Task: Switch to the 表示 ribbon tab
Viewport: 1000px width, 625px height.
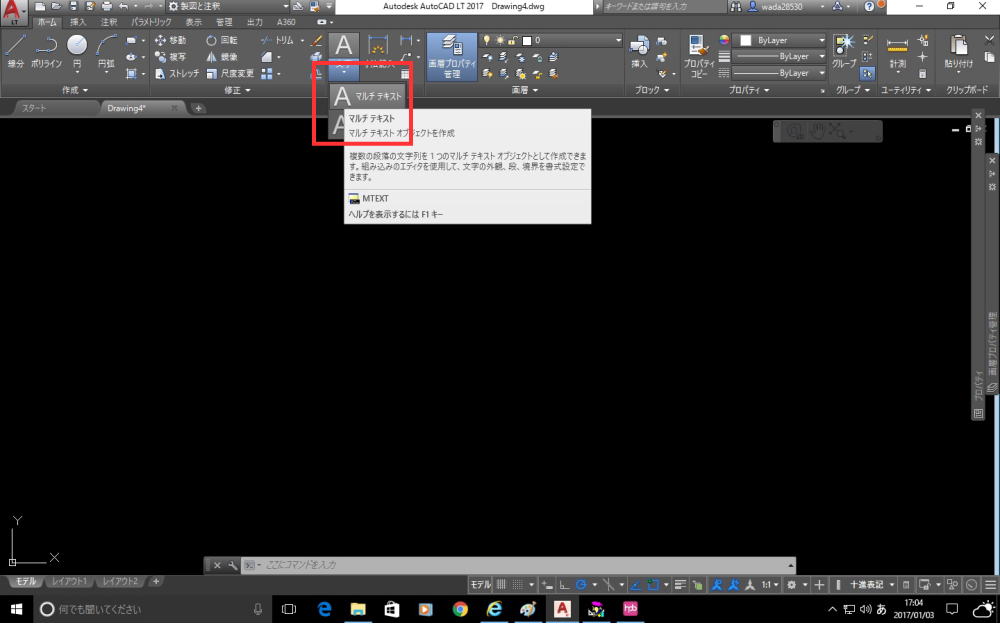Action: [x=193, y=22]
